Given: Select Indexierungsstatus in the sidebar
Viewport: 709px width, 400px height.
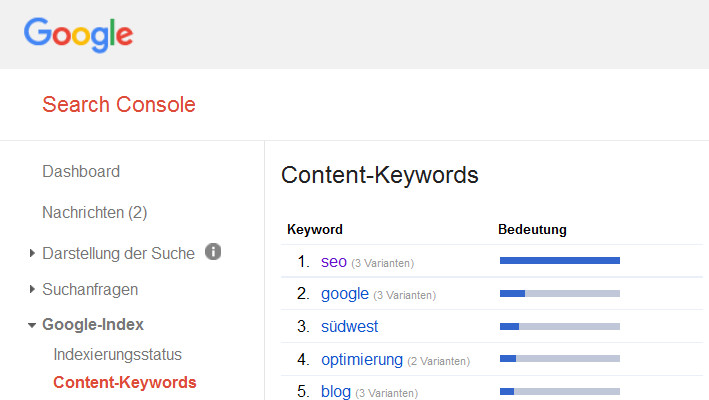Looking at the screenshot, I should (x=117, y=354).
